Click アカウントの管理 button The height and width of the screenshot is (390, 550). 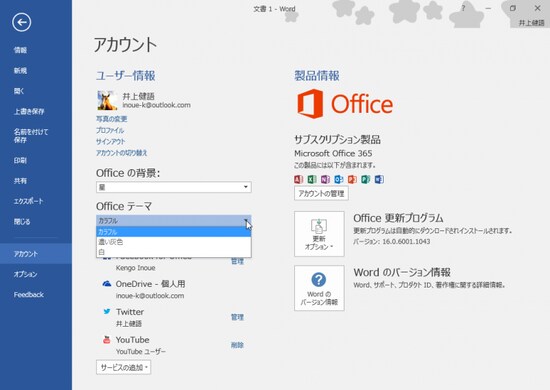(x=321, y=193)
